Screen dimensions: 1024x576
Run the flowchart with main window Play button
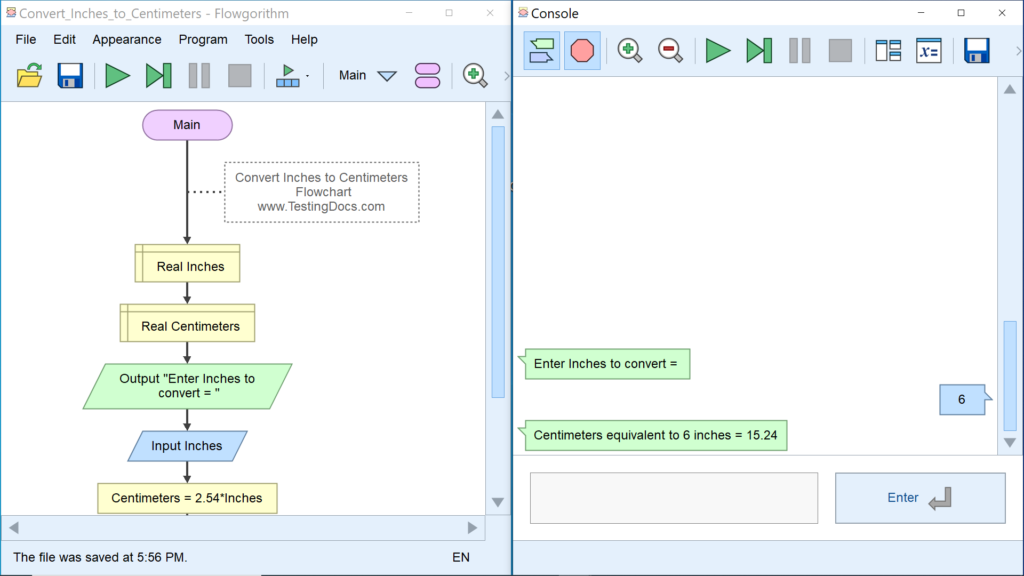(118, 76)
